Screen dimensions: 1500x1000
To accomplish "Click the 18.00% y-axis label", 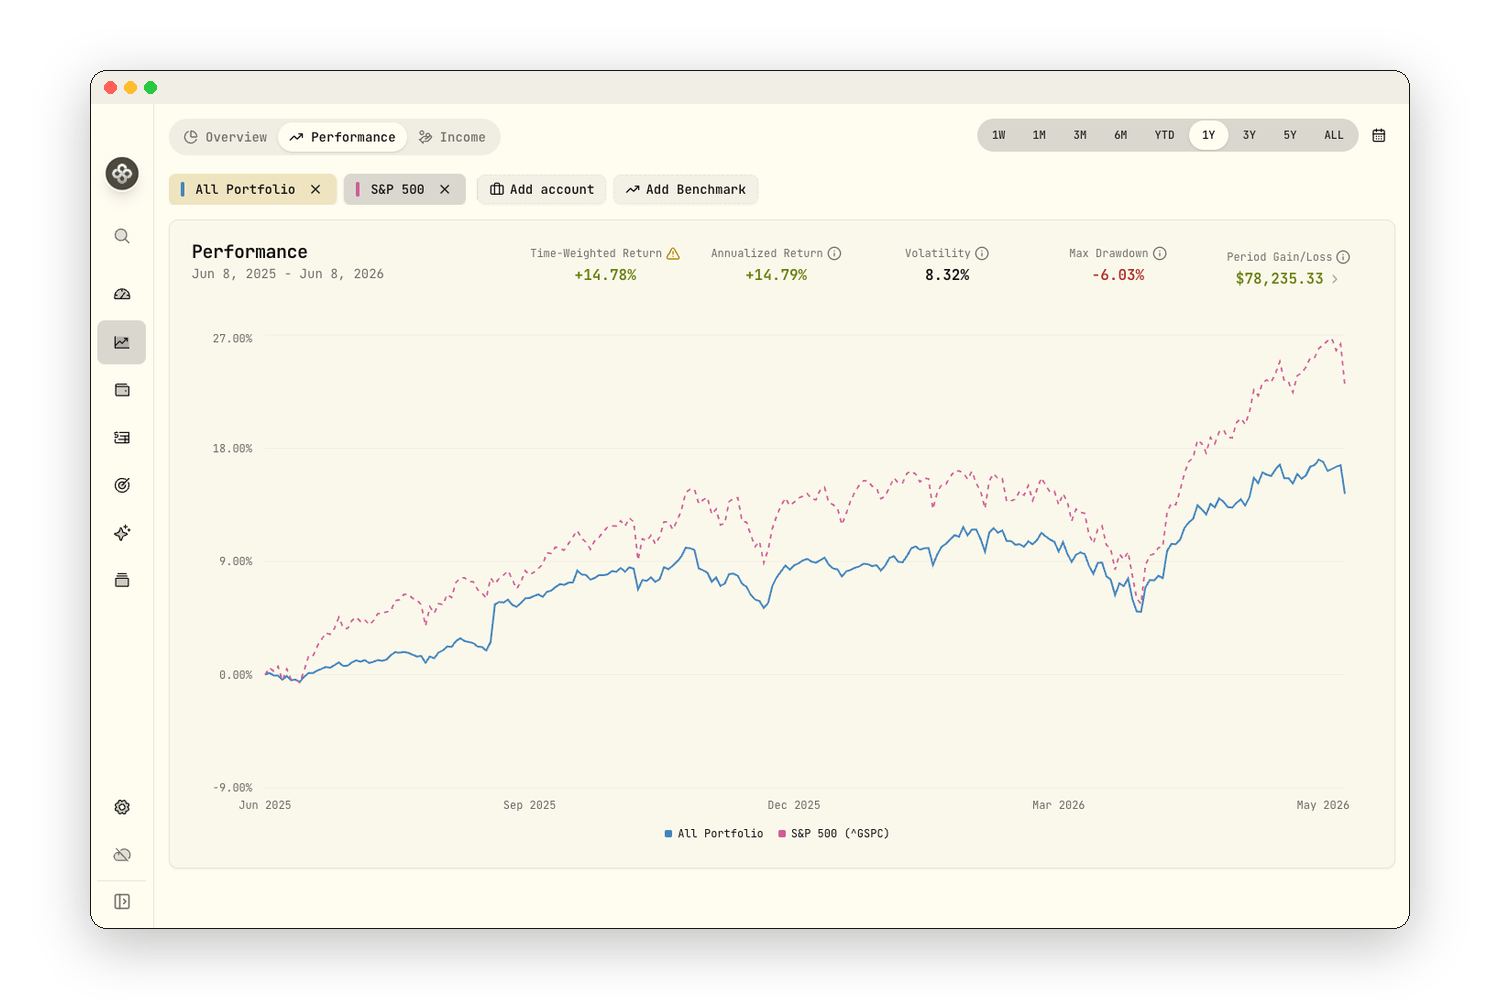I will tap(232, 449).
